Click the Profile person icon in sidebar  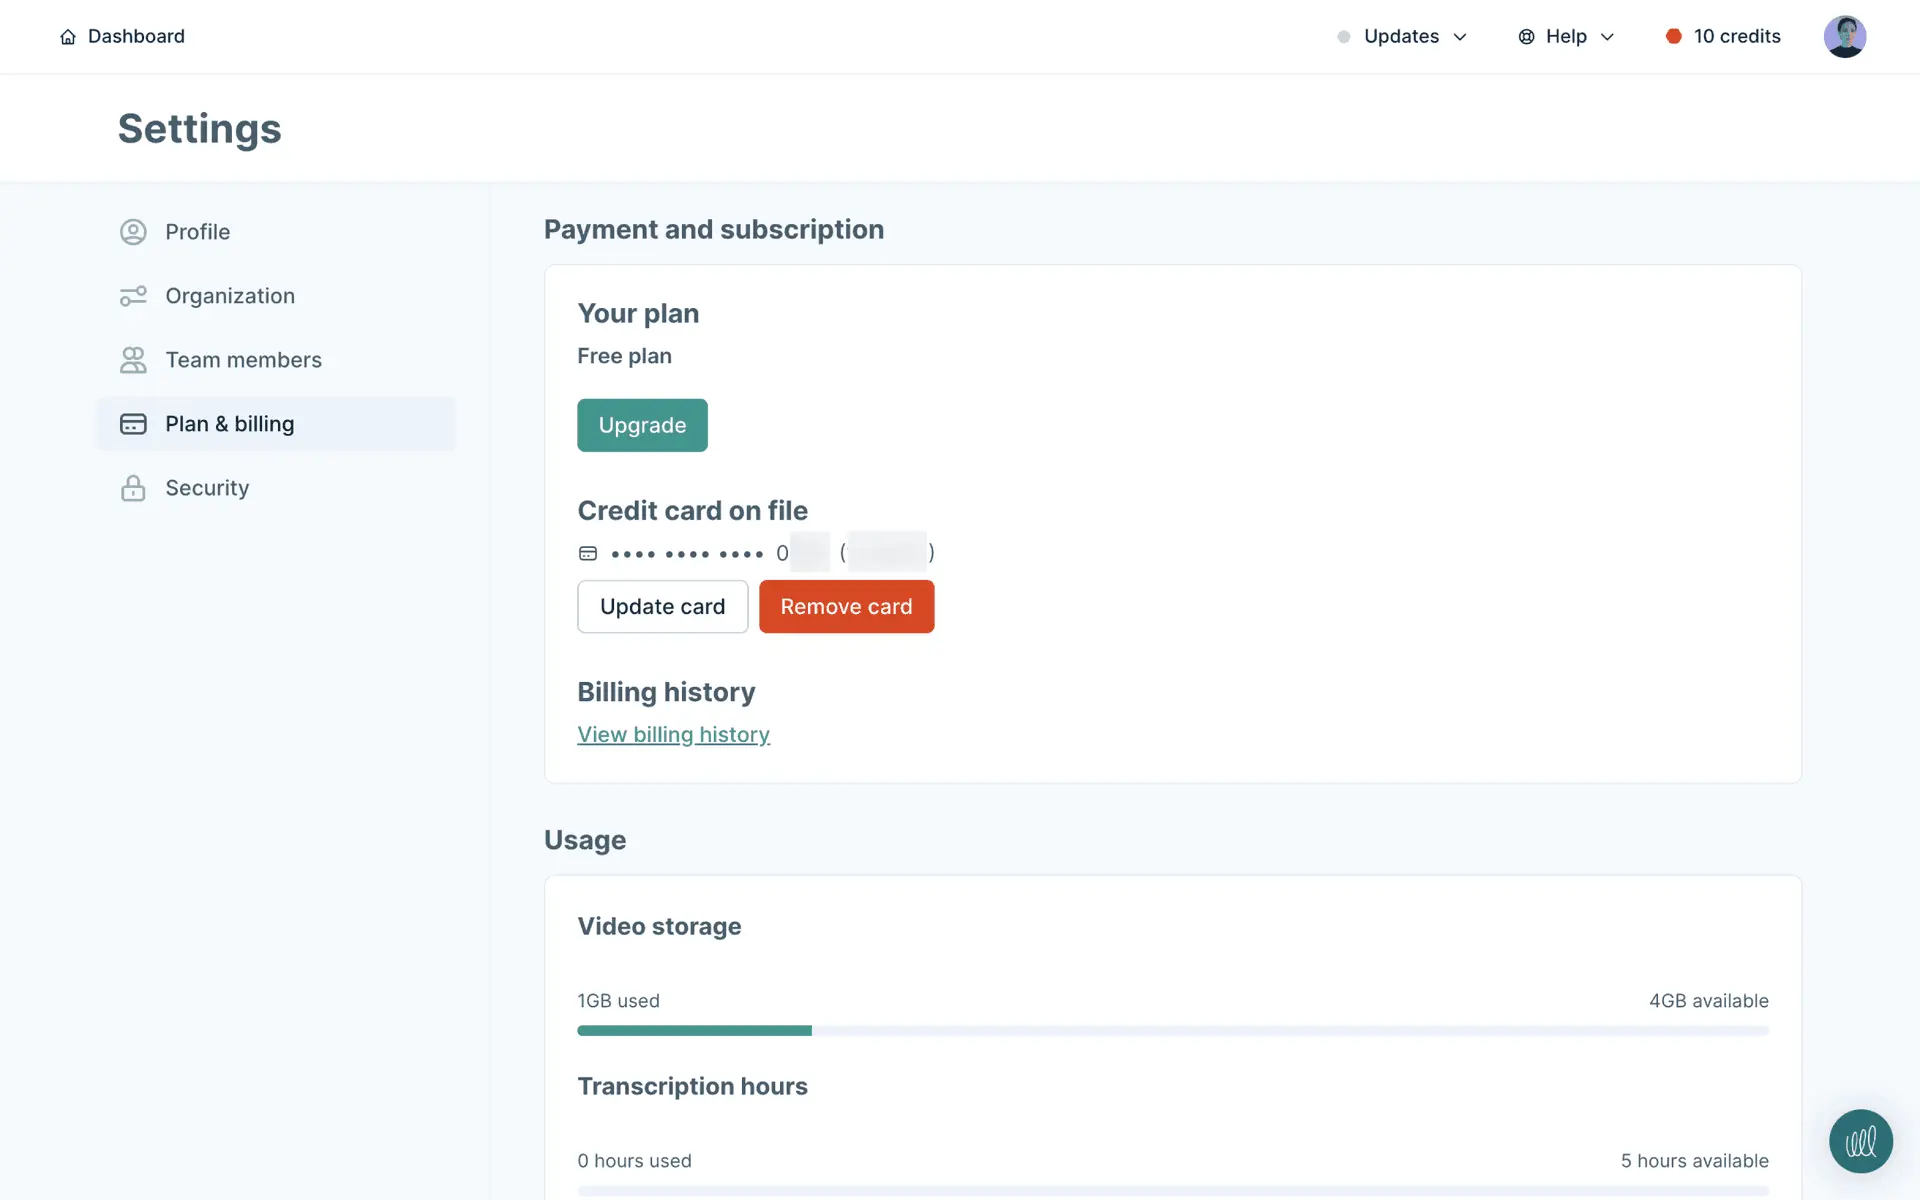point(133,232)
